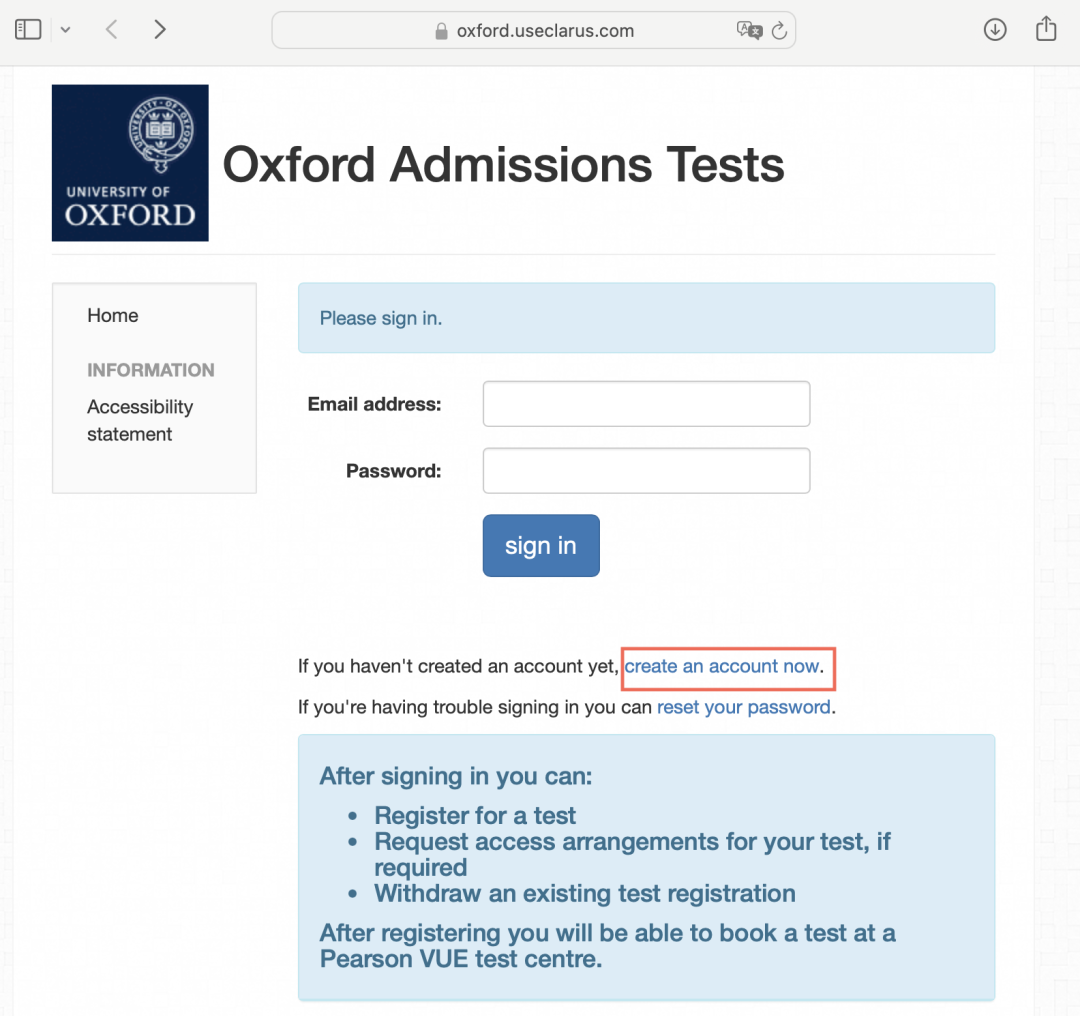The image size is (1080, 1016).
Task: Expand the sidebar dropdown chevron
Action: 65,30
